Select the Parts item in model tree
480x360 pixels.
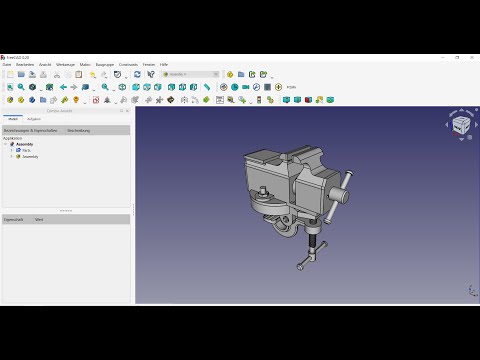pyautogui.click(x=26, y=150)
